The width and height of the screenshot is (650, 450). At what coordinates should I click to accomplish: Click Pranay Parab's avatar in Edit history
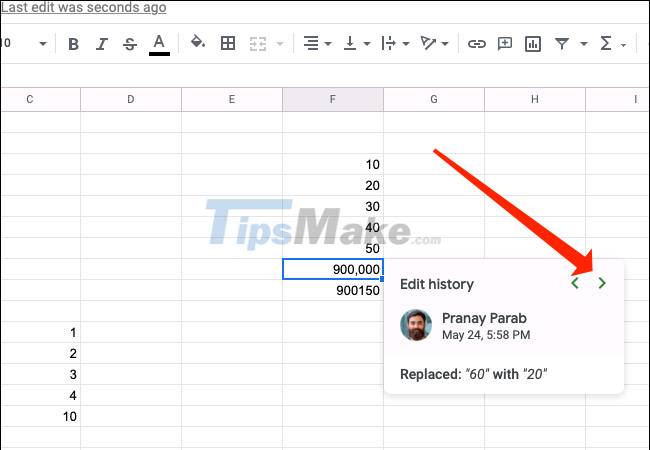pos(416,325)
